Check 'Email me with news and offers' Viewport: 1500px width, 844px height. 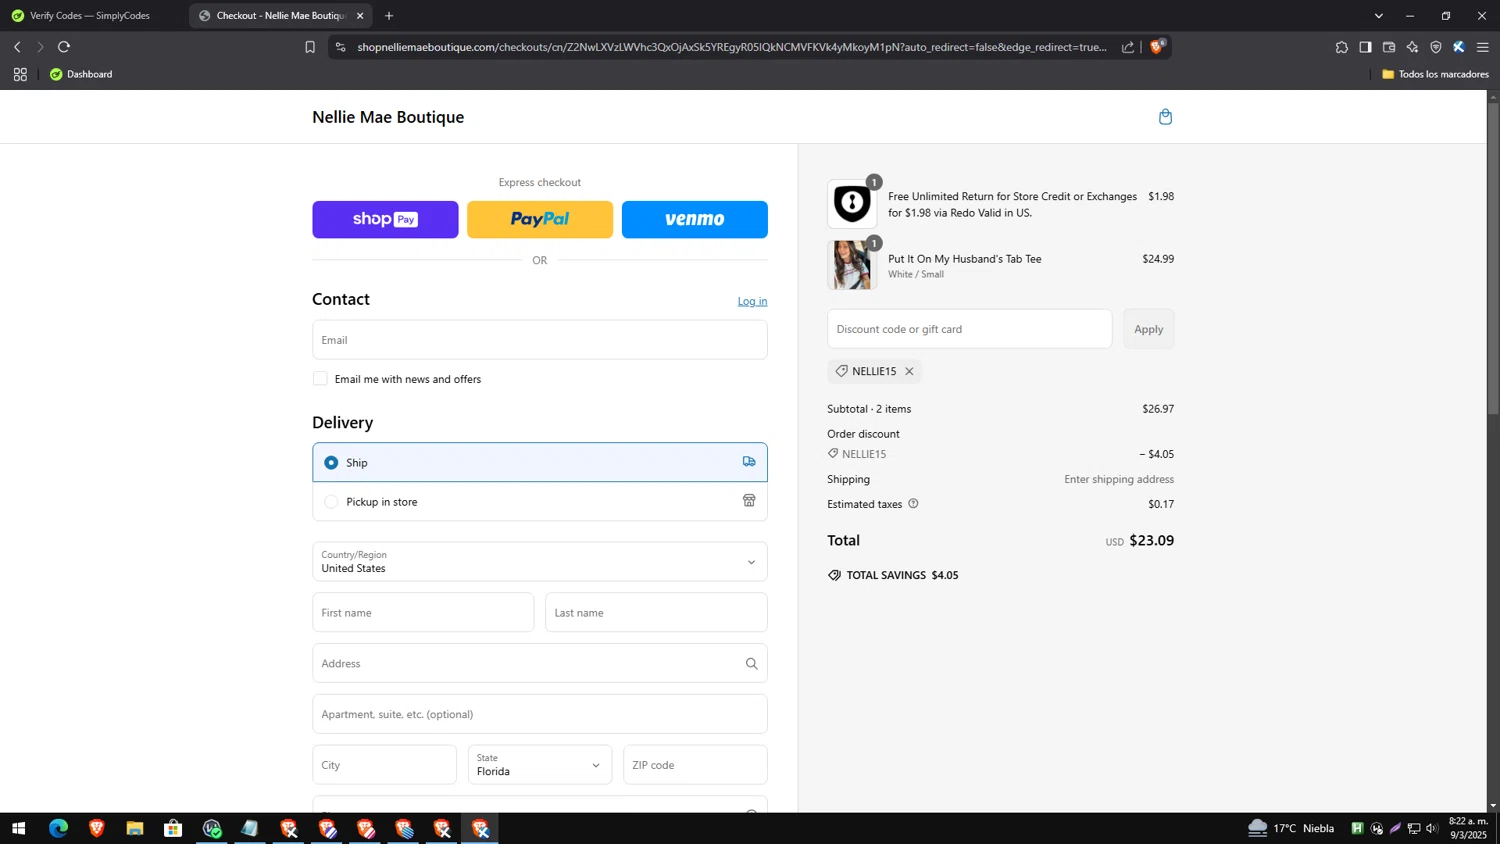pyautogui.click(x=320, y=379)
